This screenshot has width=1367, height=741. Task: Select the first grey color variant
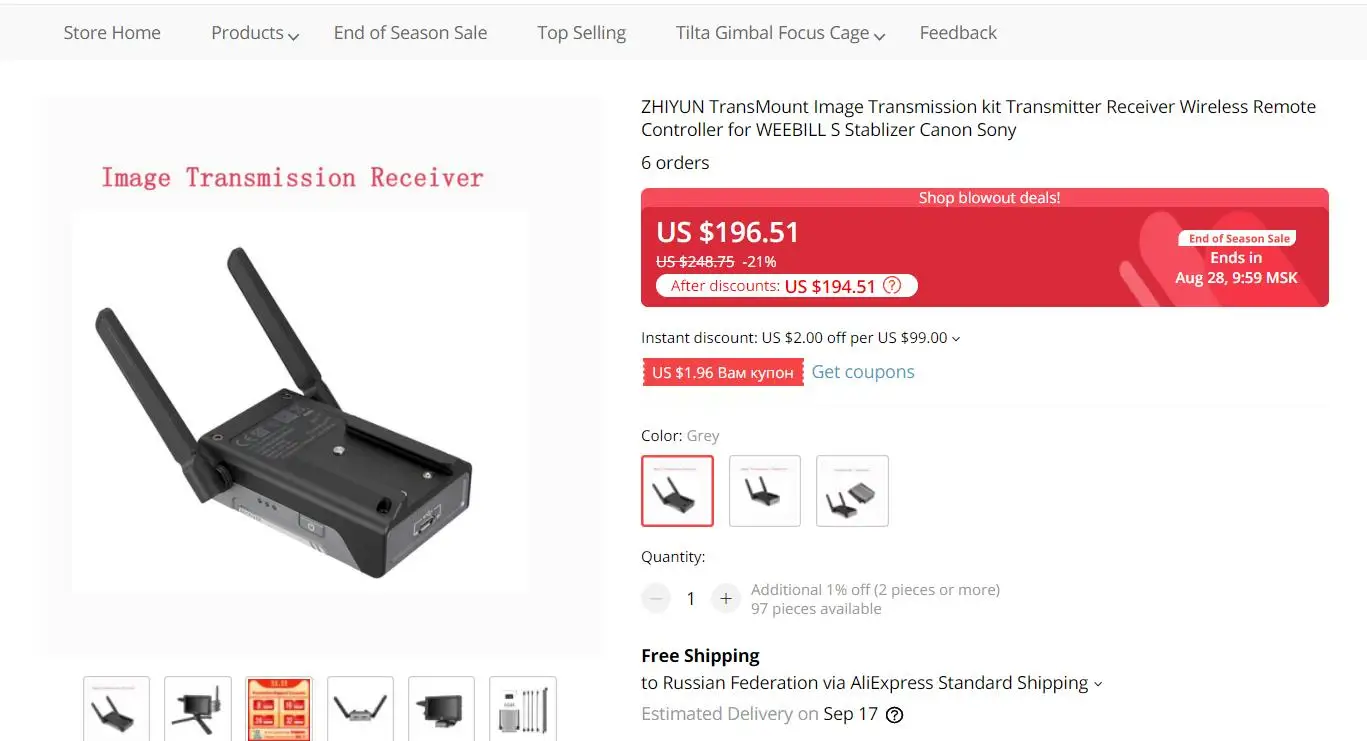(x=677, y=491)
